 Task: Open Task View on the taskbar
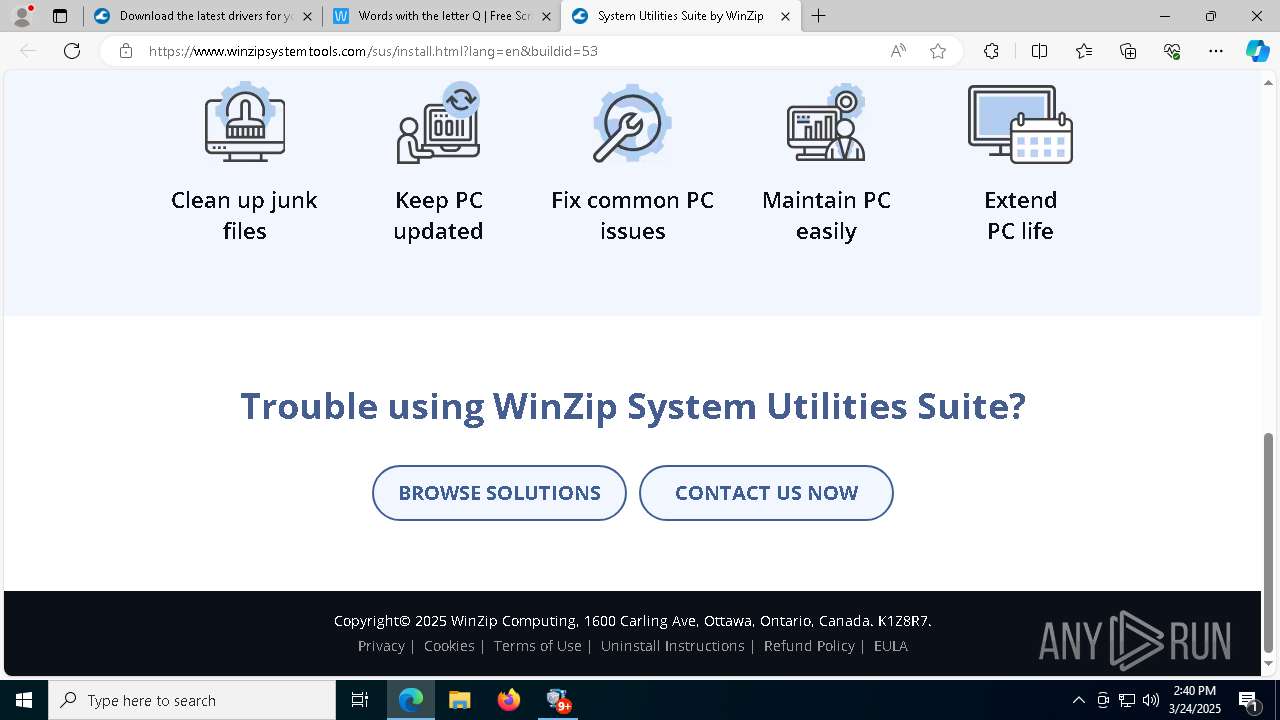point(360,700)
